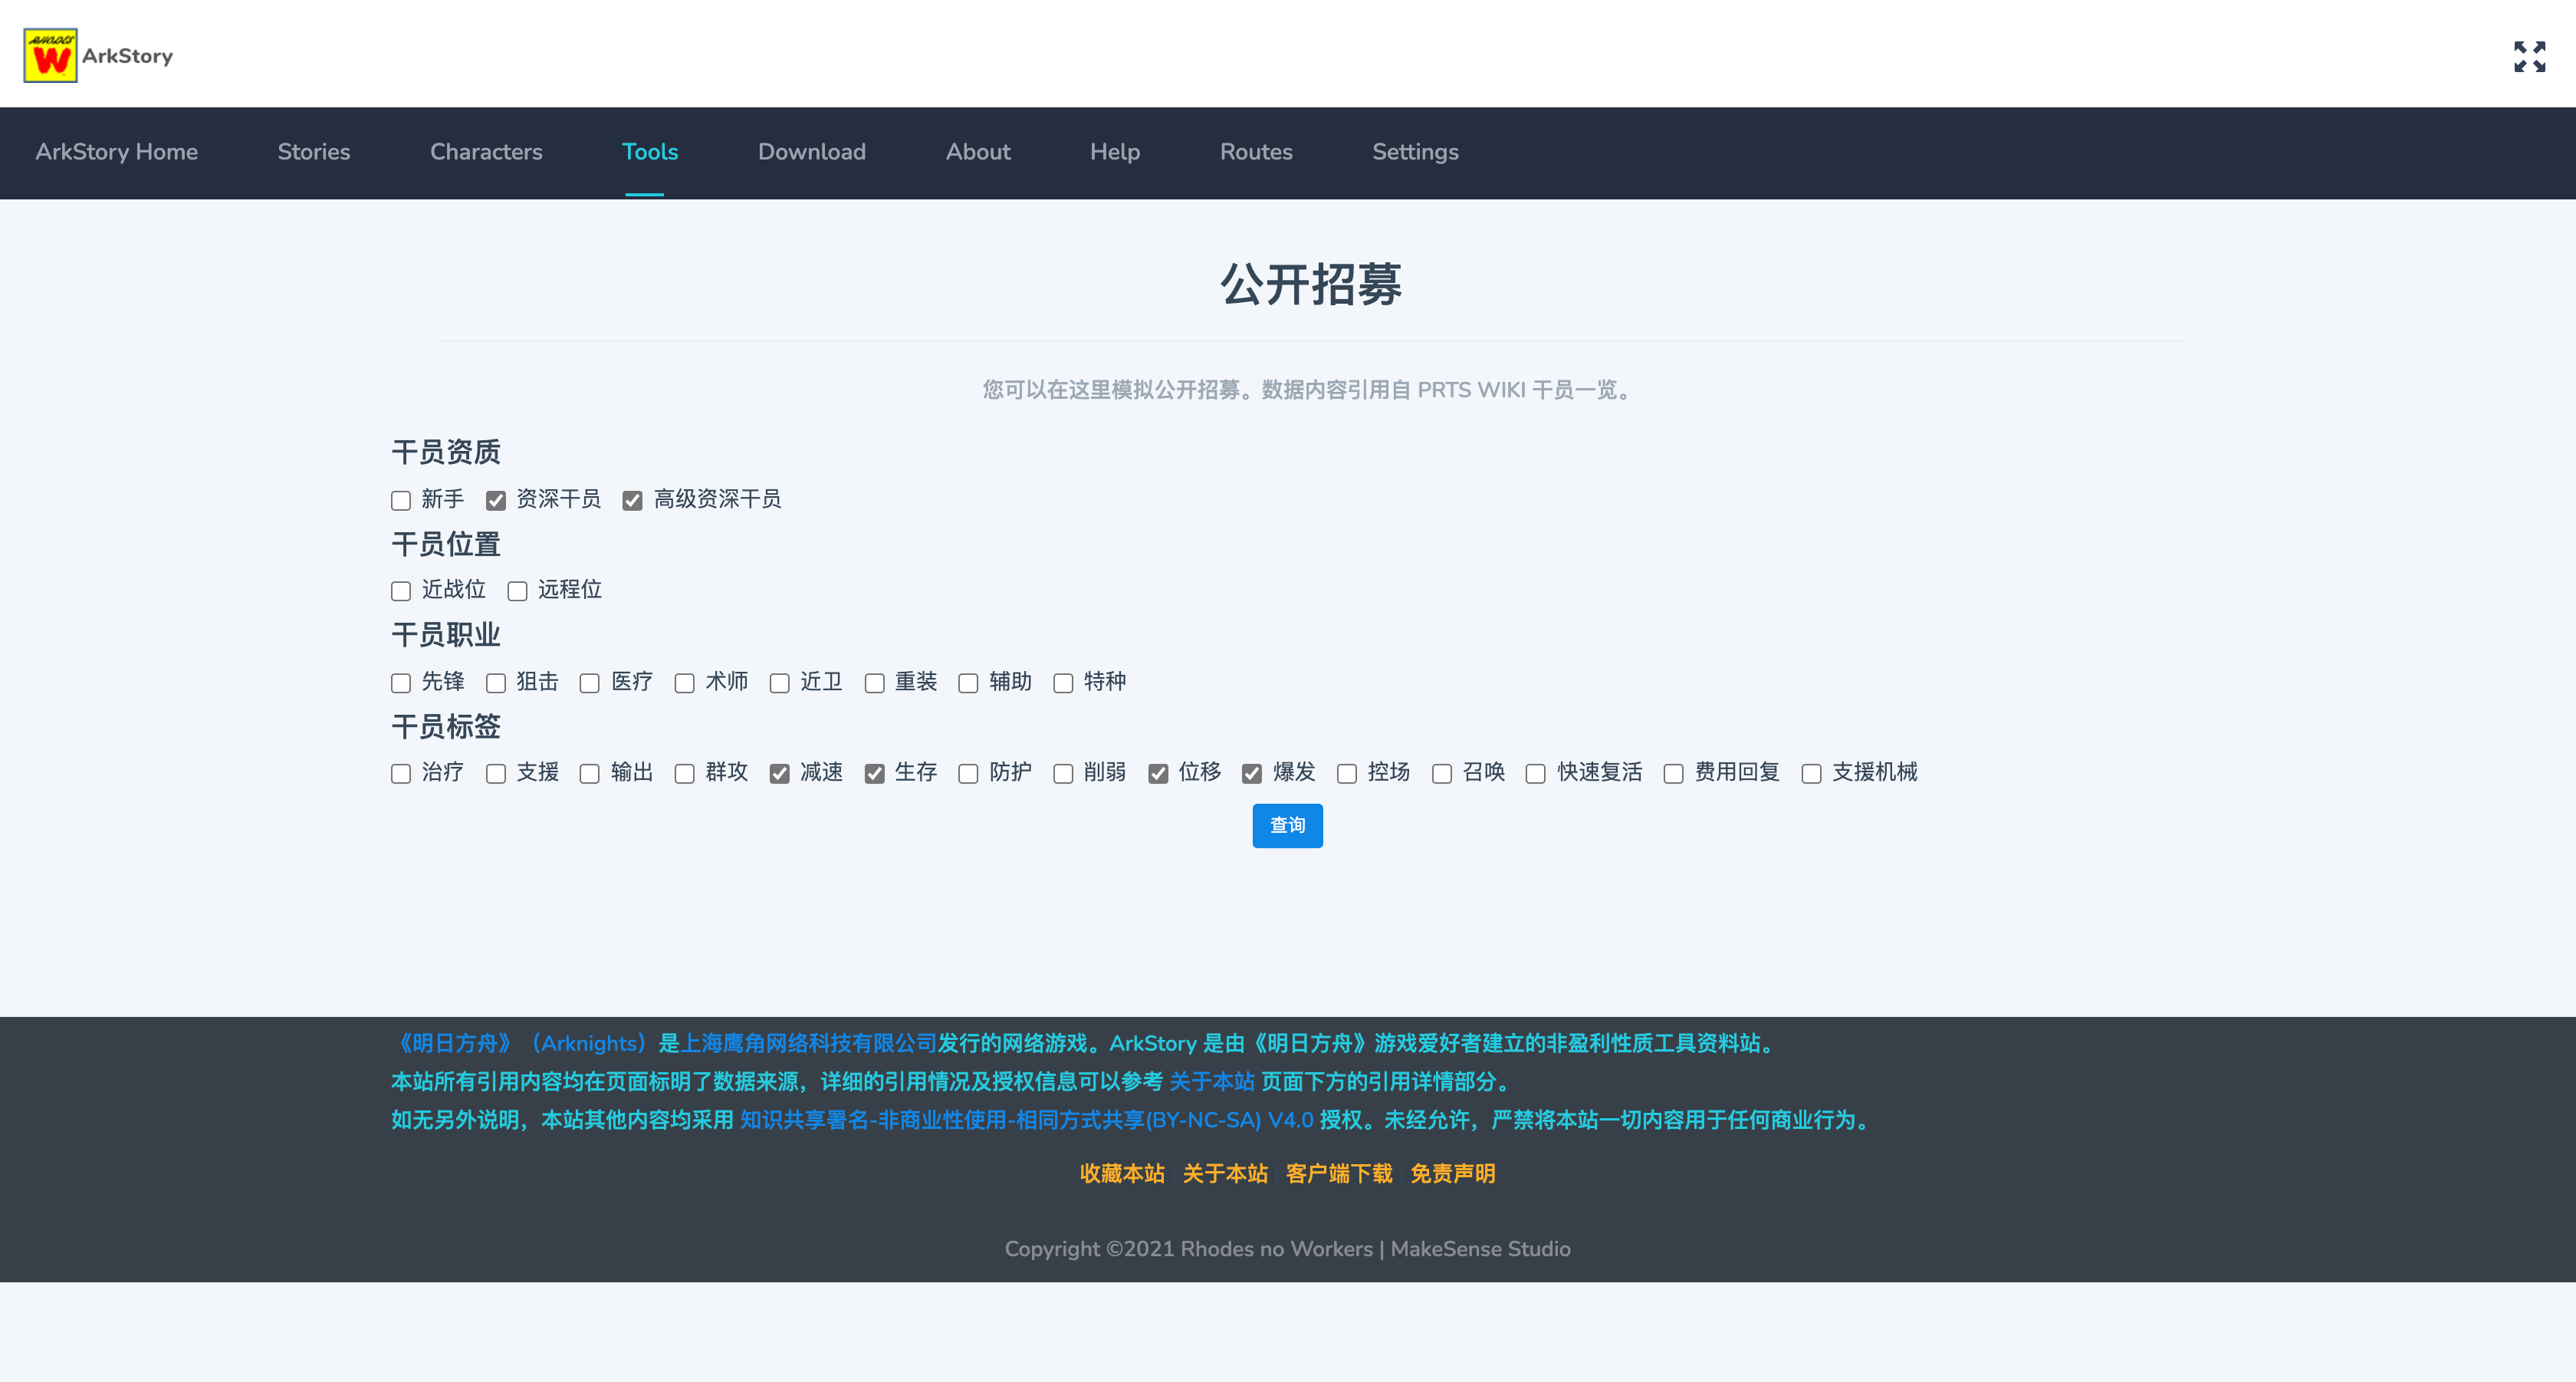Open the Settings menu item
Screen dimensions: 2576x1382
[1414, 152]
